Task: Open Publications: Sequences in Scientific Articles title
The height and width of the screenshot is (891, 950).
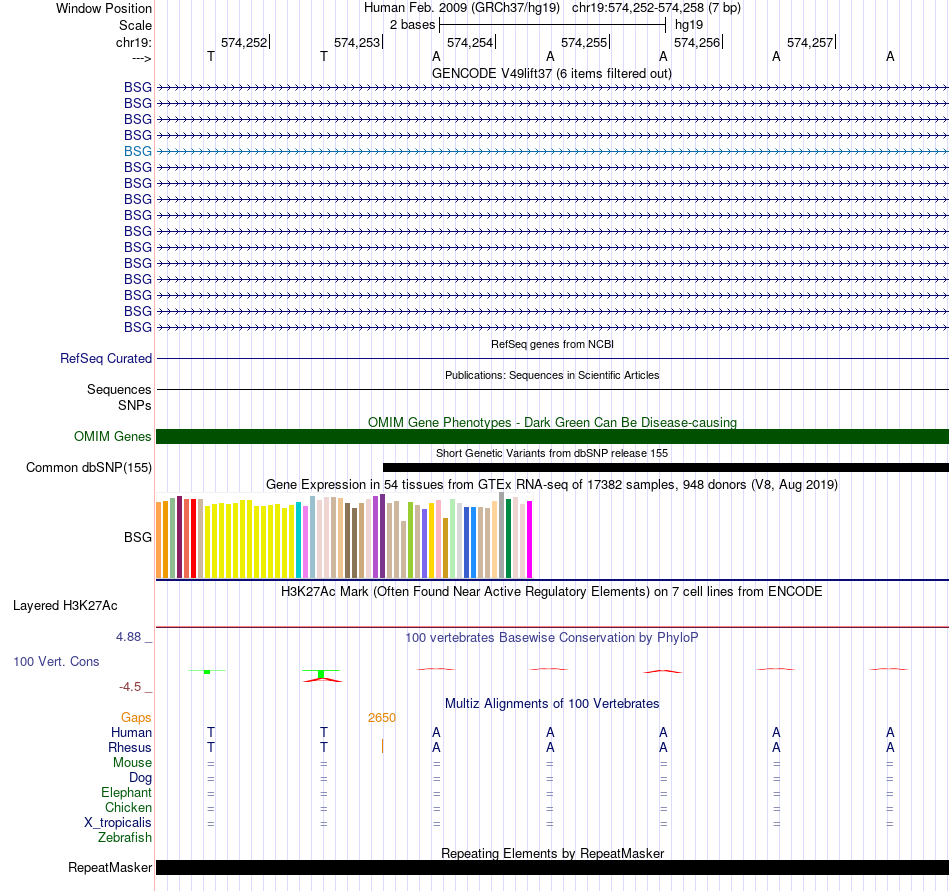Action: pyautogui.click(x=552, y=375)
